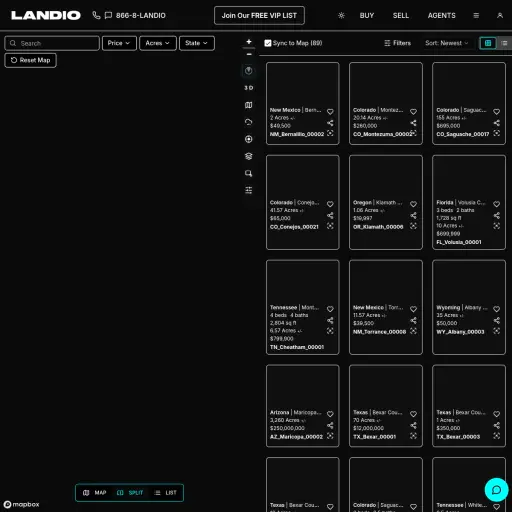Viewport: 512px width, 512px height.
Task: Open the Florida Volusia listing card
Action: click(469, 202)
